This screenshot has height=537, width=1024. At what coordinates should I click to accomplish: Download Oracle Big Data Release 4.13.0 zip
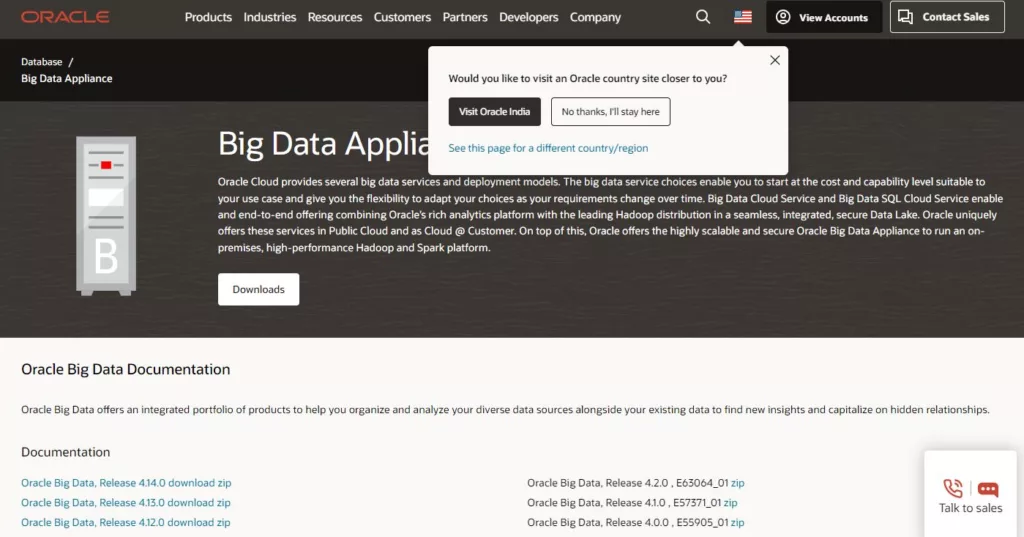126,502
